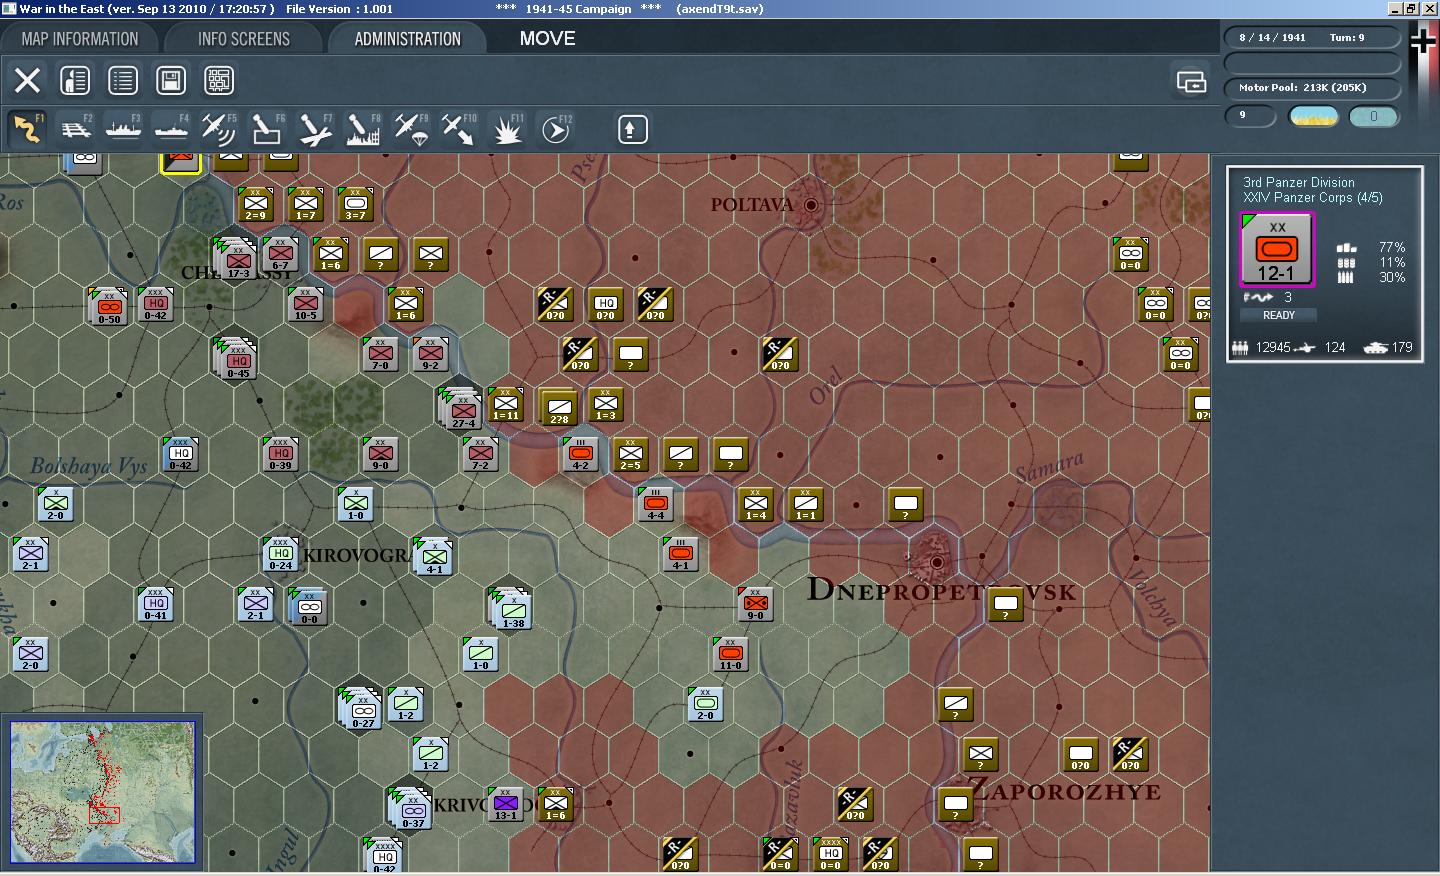Select the Soviet 3=7 armored counter

tap(356, 204)
